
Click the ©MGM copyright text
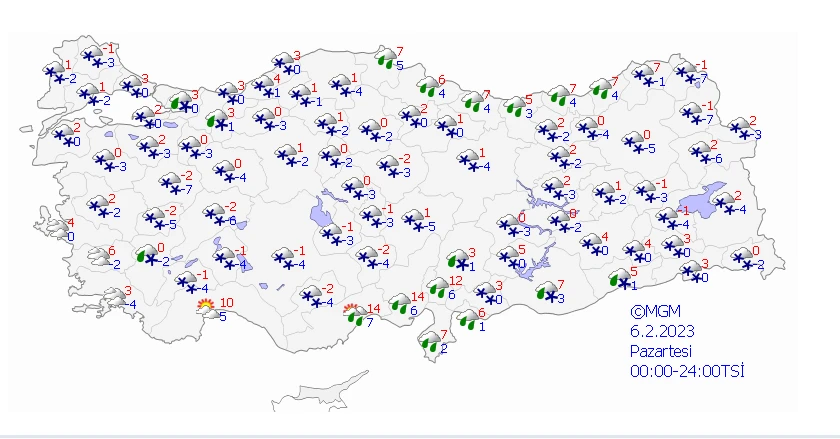pos(656,311)
